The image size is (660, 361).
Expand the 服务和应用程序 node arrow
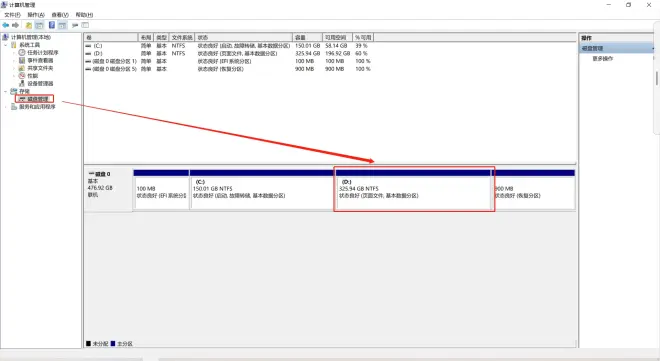[5, 107]
